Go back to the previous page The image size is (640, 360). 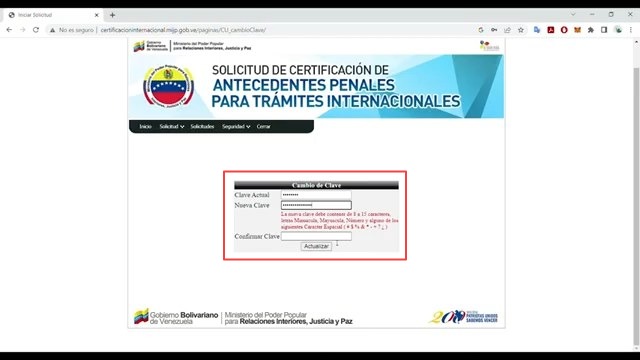[x=9, y=30]
